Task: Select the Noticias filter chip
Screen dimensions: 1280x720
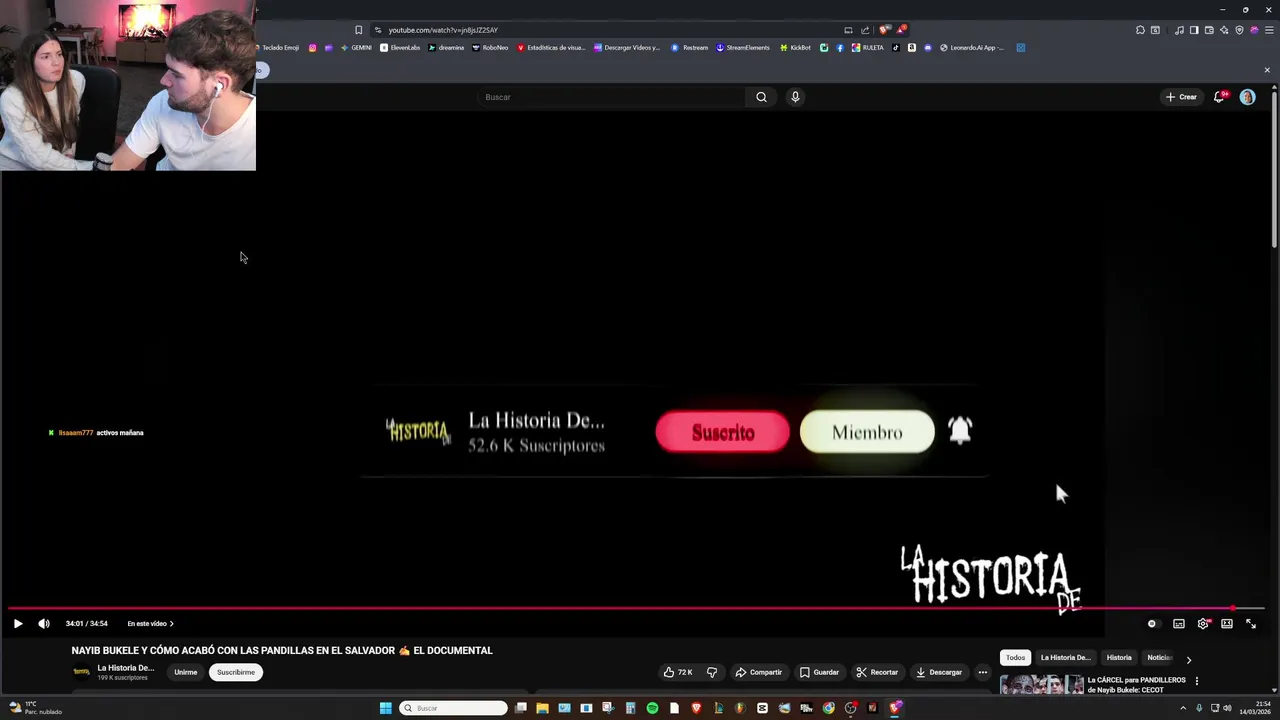Action: (x=1159, y=658)
